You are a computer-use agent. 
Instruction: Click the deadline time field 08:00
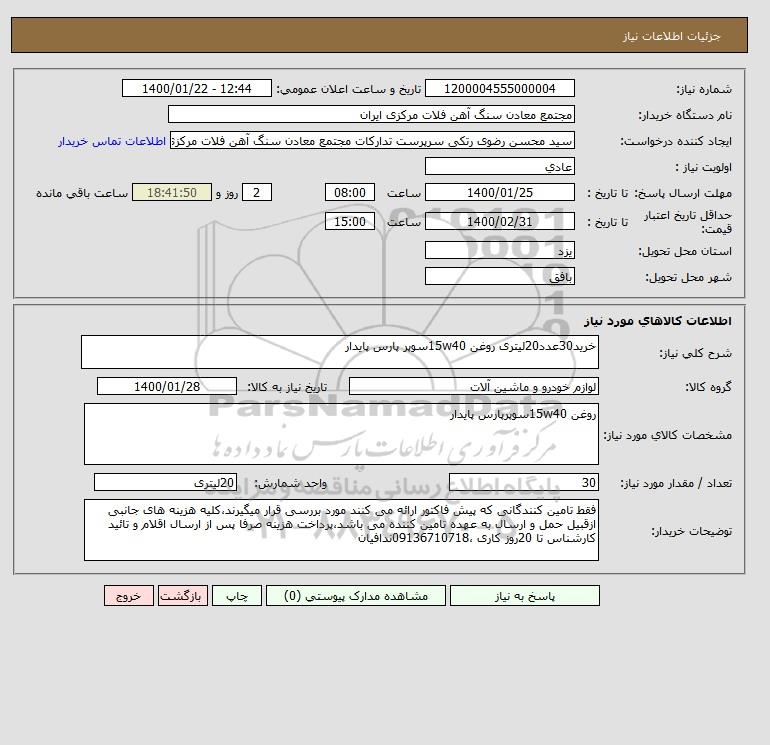click(x=350, y=193)
